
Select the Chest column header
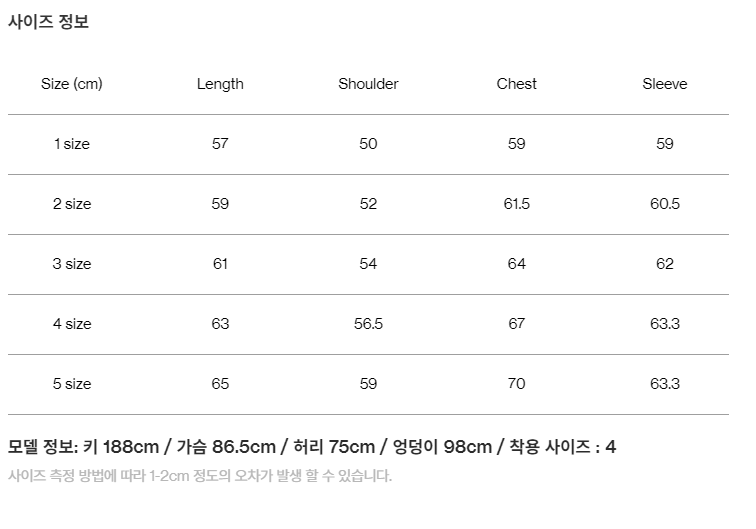[517, 84]
